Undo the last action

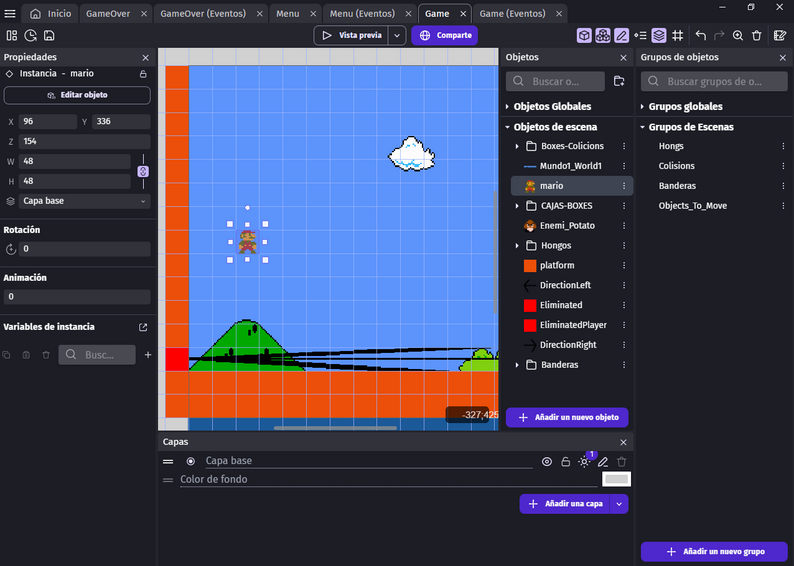point(701,35)
